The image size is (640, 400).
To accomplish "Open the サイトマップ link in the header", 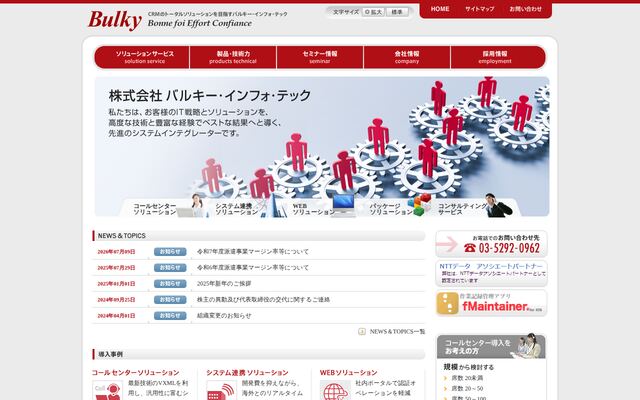I will 480,9.
